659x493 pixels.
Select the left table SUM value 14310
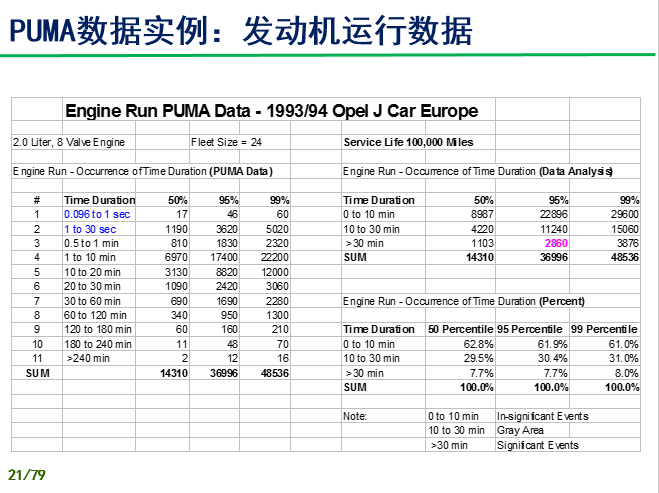(x=174, y=373)
